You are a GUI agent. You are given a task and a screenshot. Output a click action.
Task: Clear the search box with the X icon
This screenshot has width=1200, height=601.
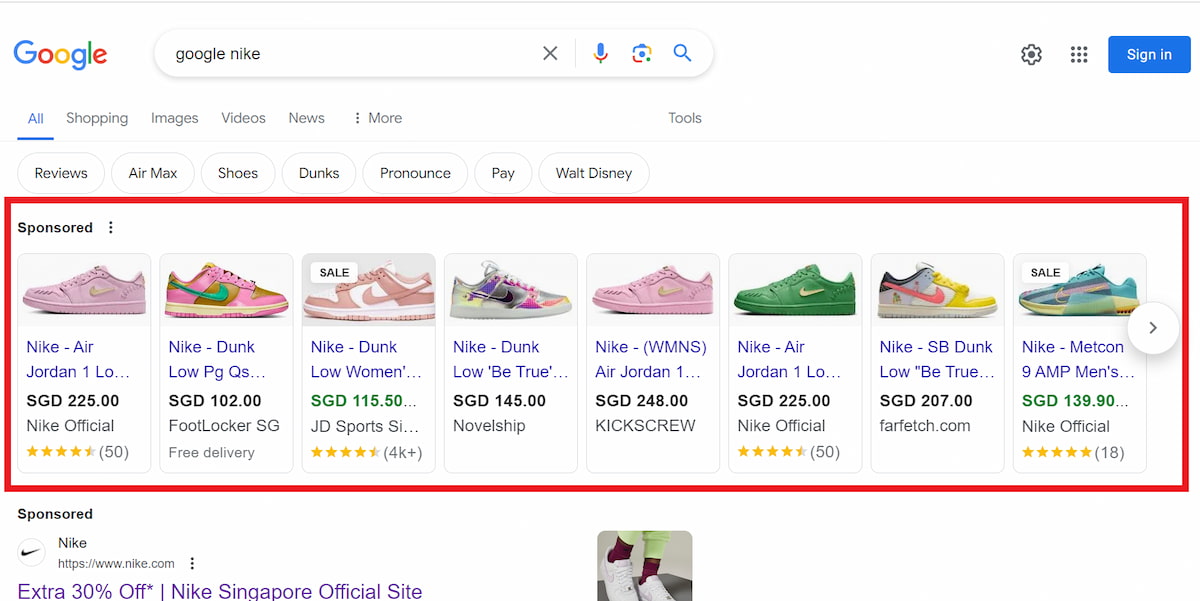tap(550, 54)
